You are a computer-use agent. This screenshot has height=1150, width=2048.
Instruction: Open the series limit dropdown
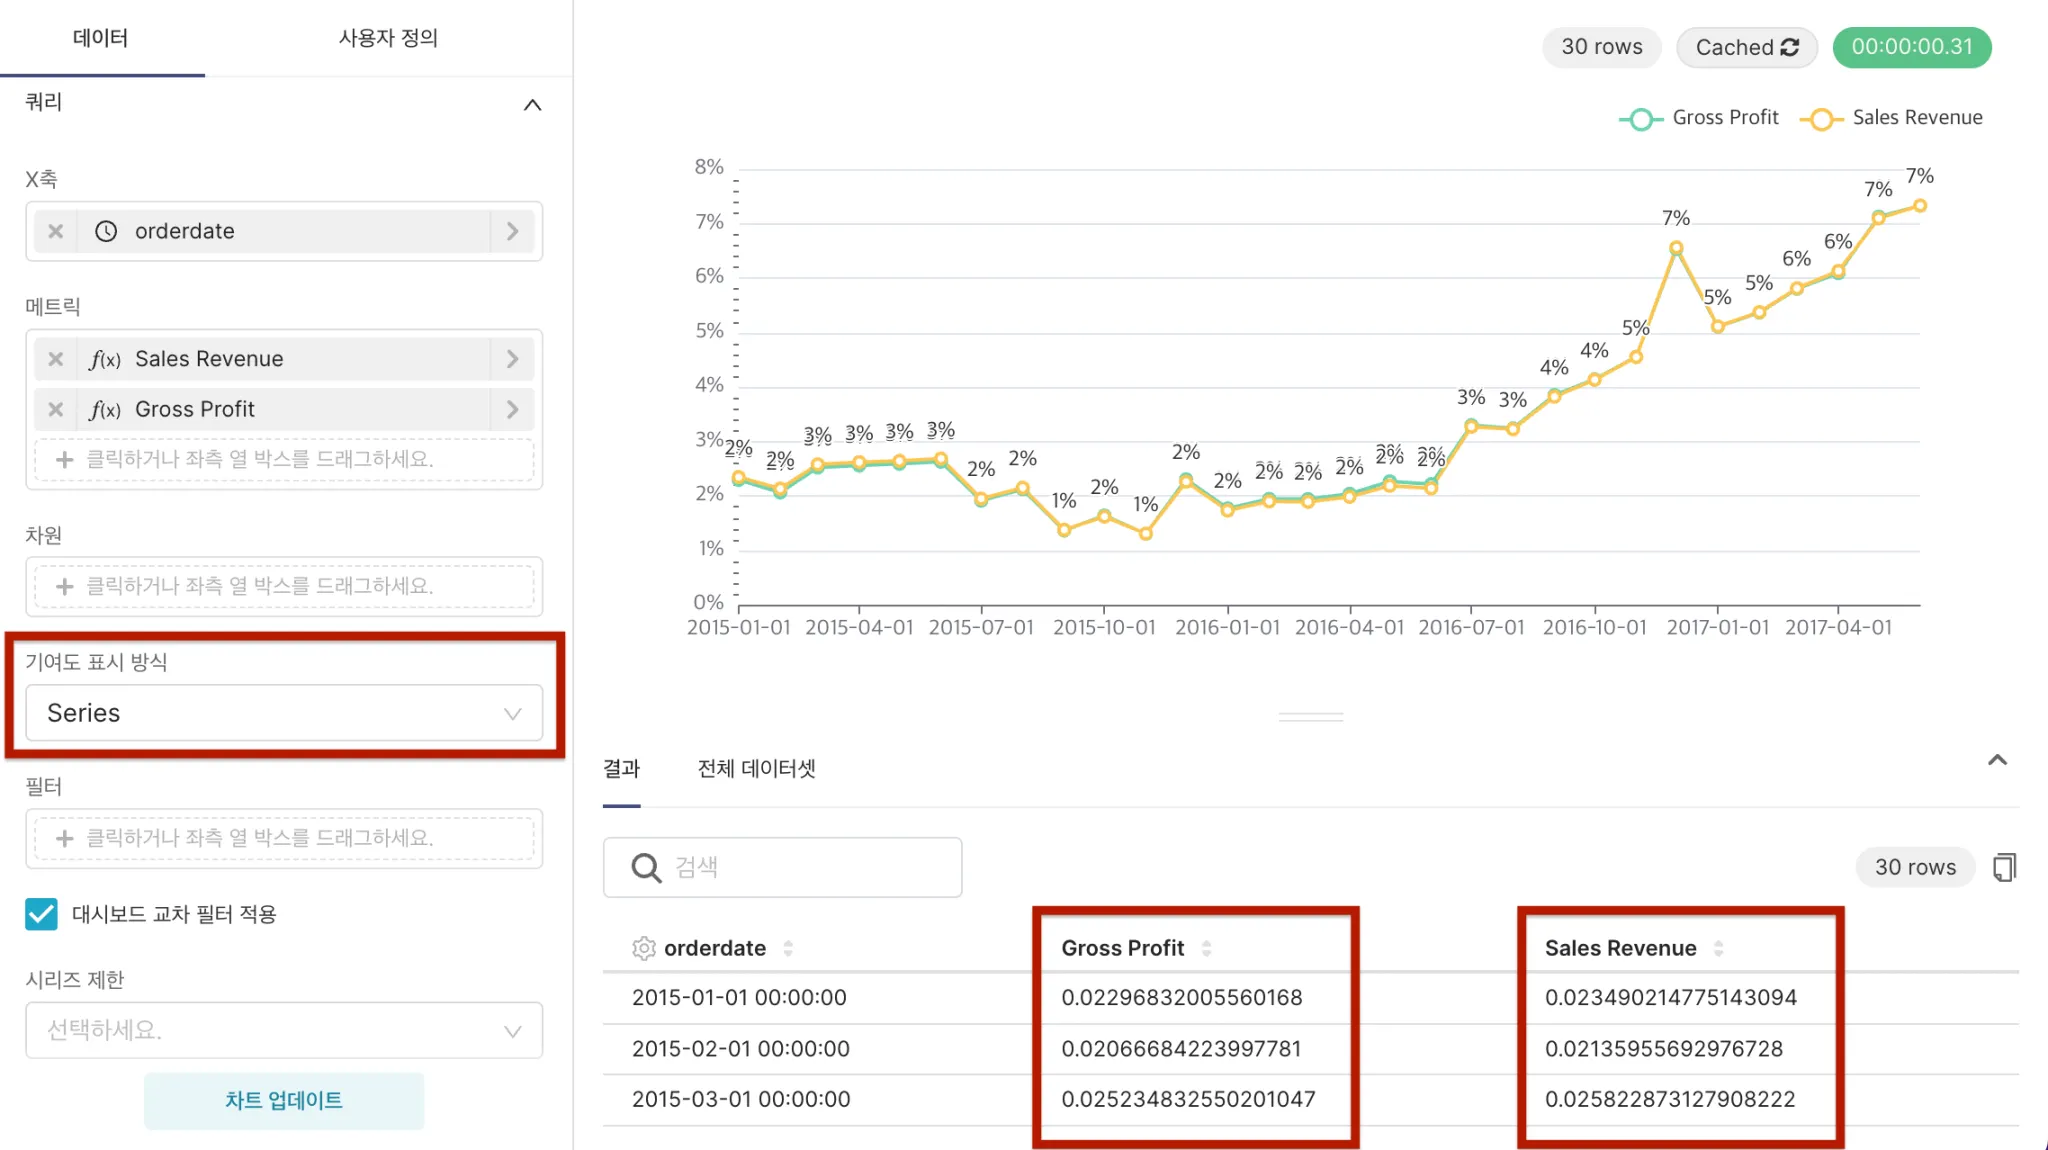pyautogui.click(x=284, y=1030)
